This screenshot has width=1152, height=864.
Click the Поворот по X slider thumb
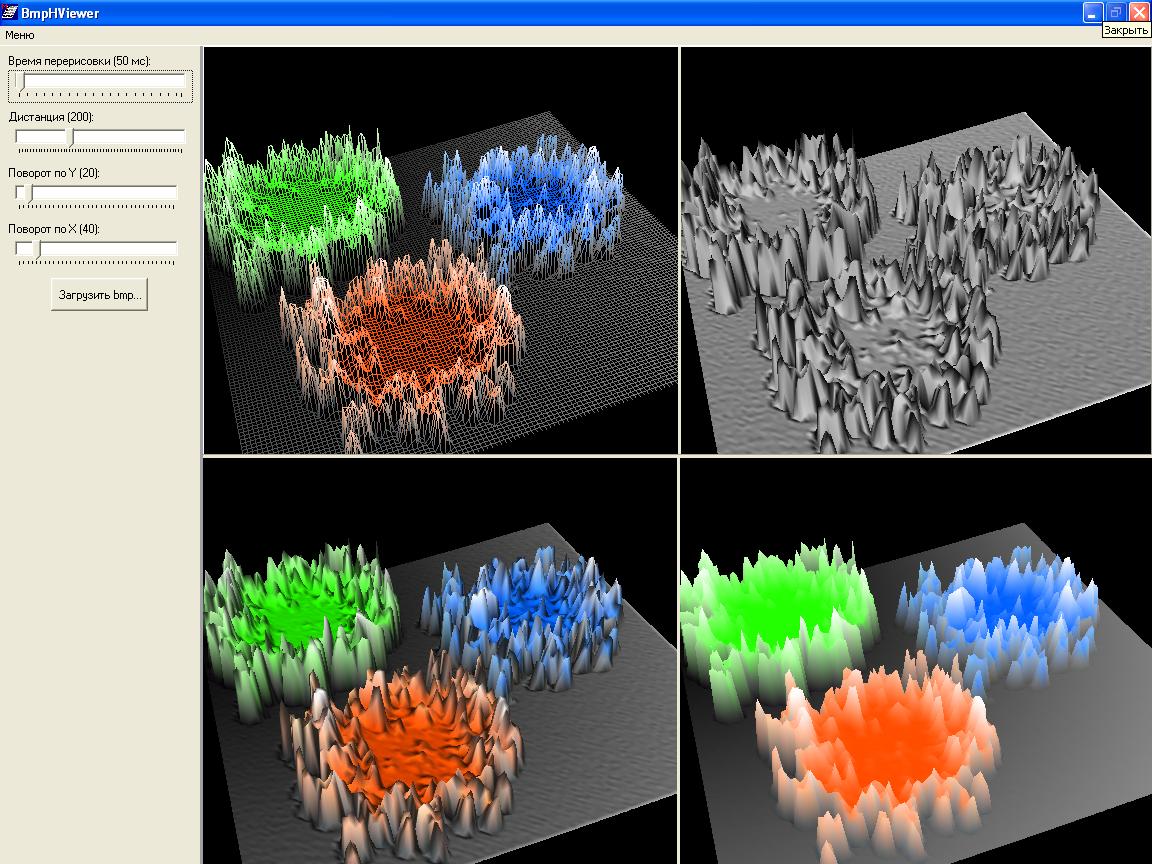pyautogui.click(x=37, y=248)
